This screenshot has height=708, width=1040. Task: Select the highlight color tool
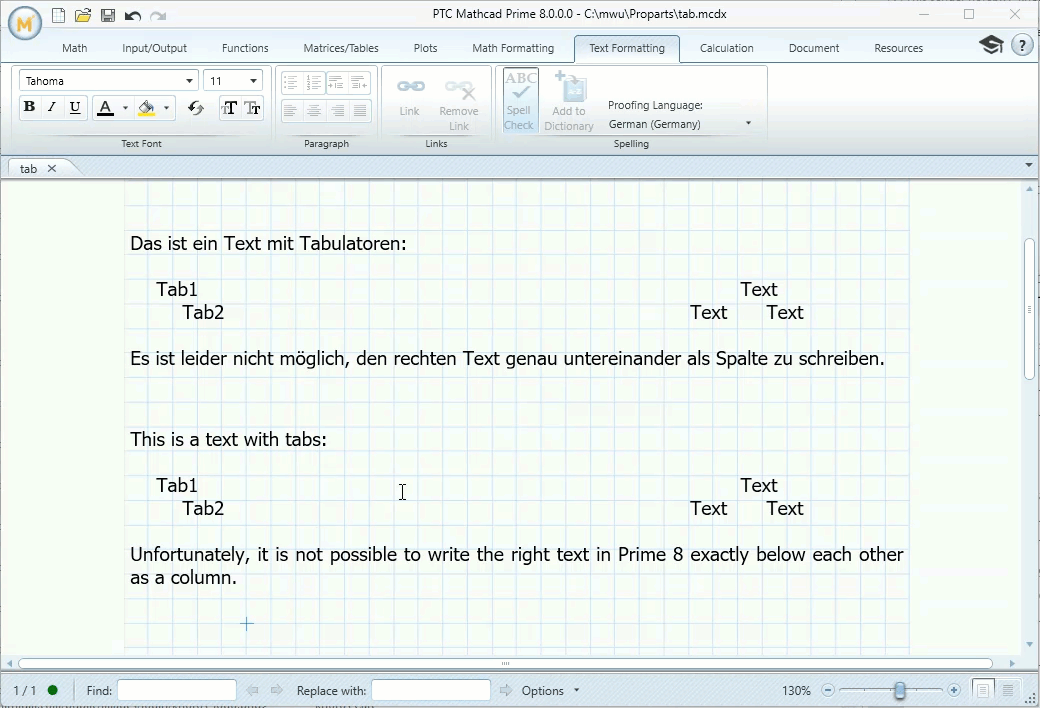click(146, 107)
